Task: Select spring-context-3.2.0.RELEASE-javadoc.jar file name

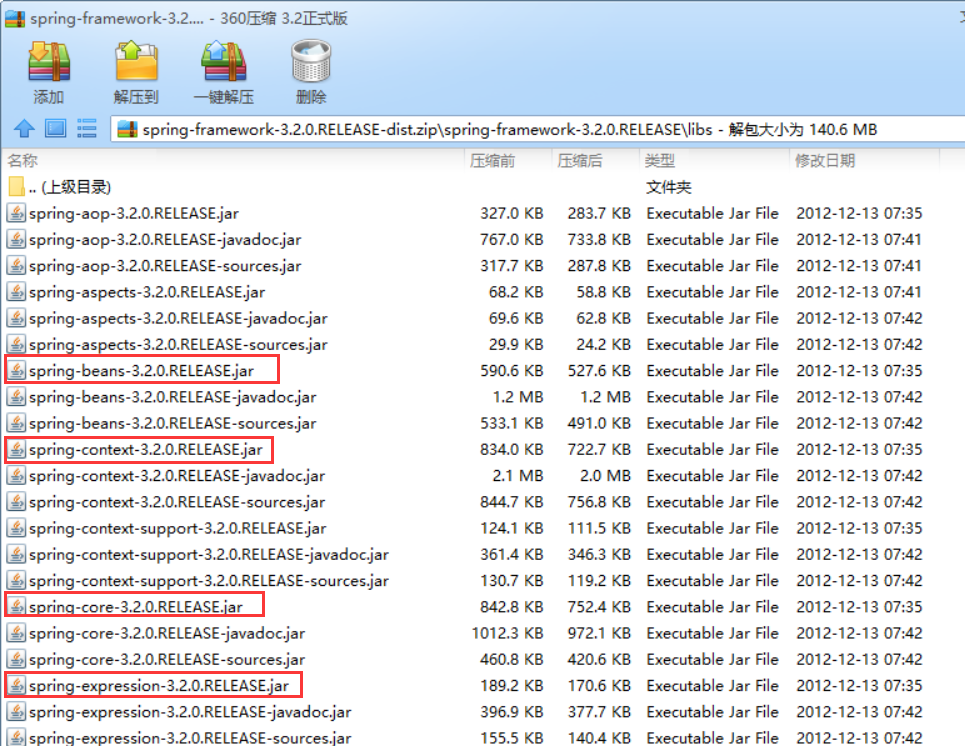Action: 177,476
